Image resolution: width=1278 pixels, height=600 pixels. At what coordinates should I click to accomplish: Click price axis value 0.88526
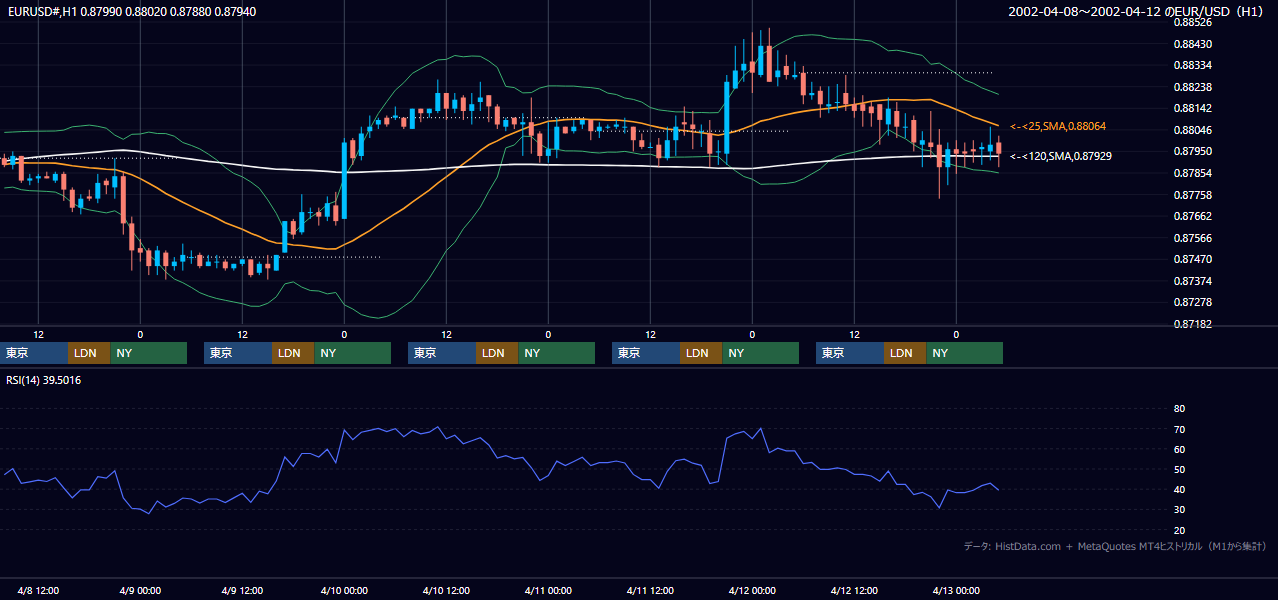coord(1192,22)
